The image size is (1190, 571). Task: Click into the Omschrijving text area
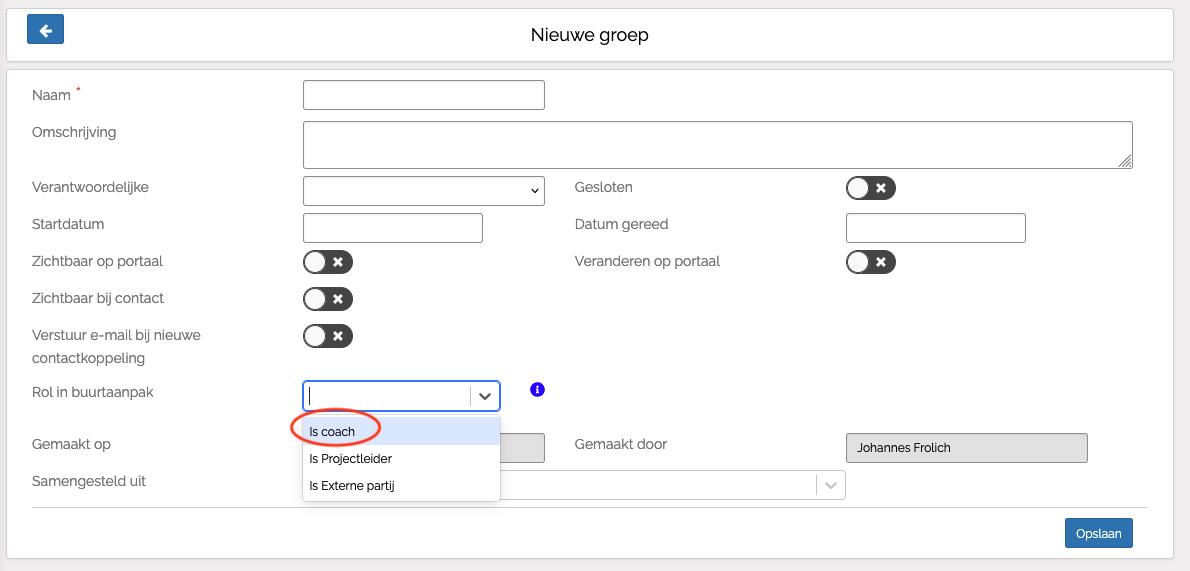pos(716,145)
